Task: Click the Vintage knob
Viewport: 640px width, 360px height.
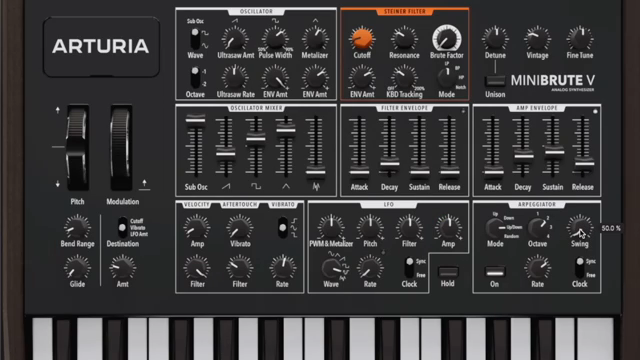Action: tap(538, 39)
